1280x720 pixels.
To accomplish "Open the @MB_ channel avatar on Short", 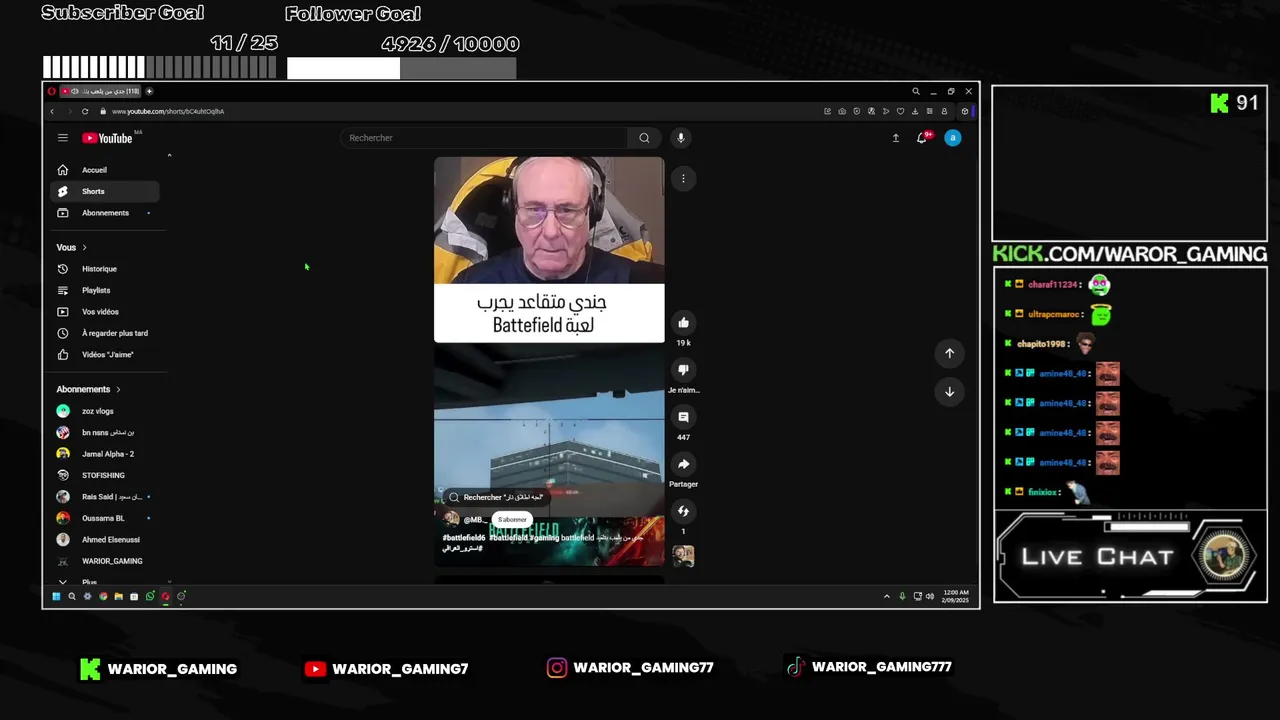I will click(451, 519).
